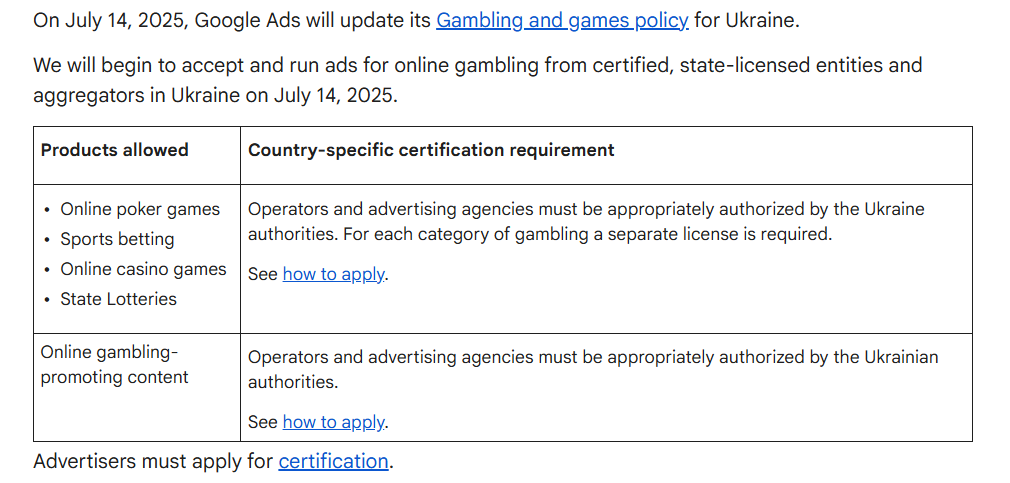
Task: Select the Online poker games bullet item
Action: tap(140, 209)
